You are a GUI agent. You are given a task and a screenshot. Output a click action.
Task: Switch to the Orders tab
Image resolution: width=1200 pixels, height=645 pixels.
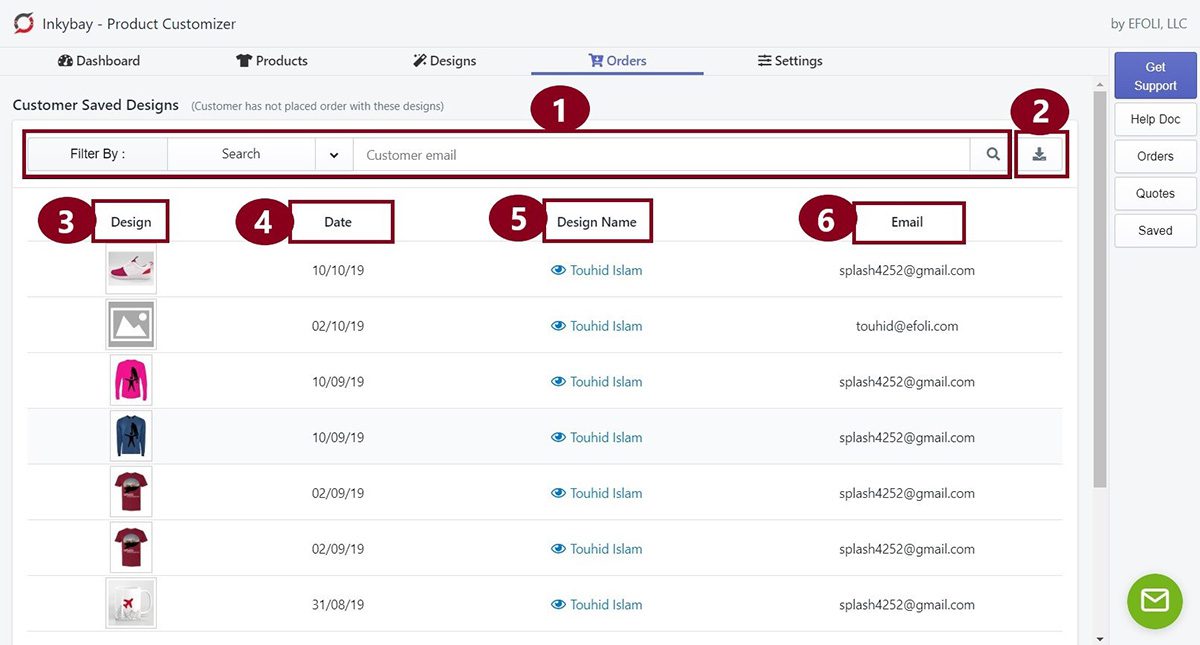[x=617, y=60]
